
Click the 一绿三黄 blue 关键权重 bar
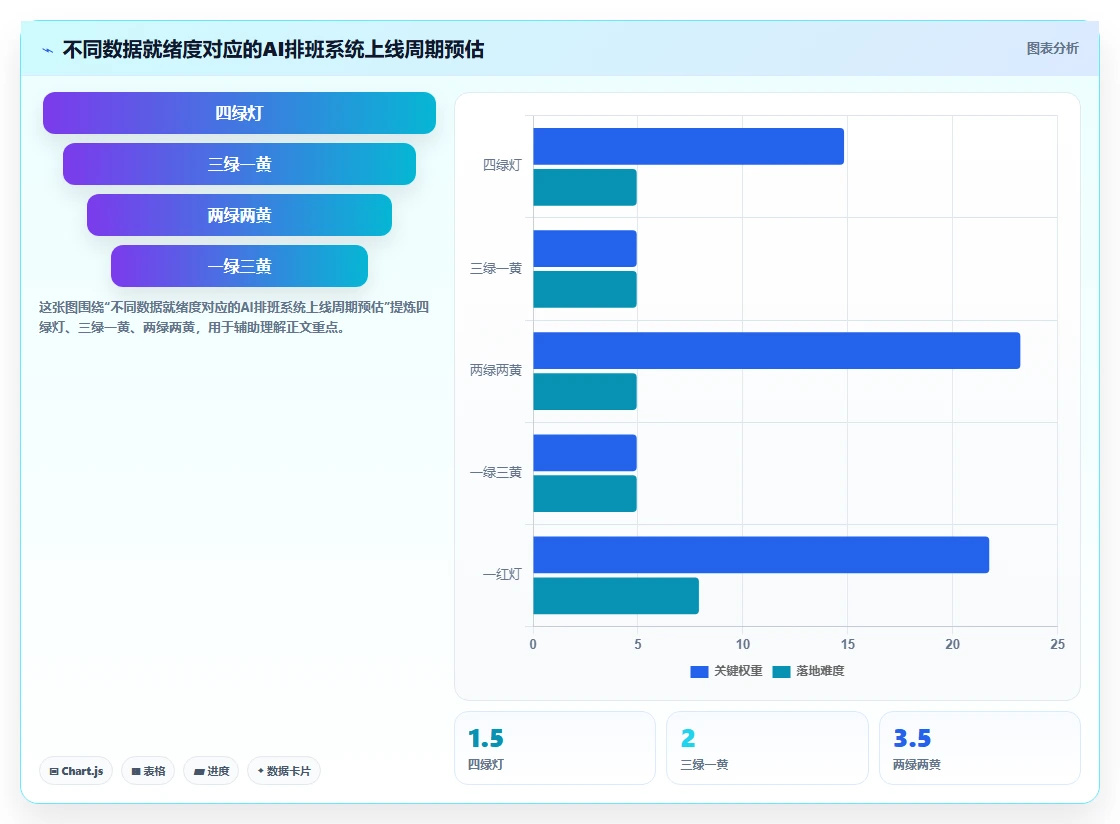point(585,453)
